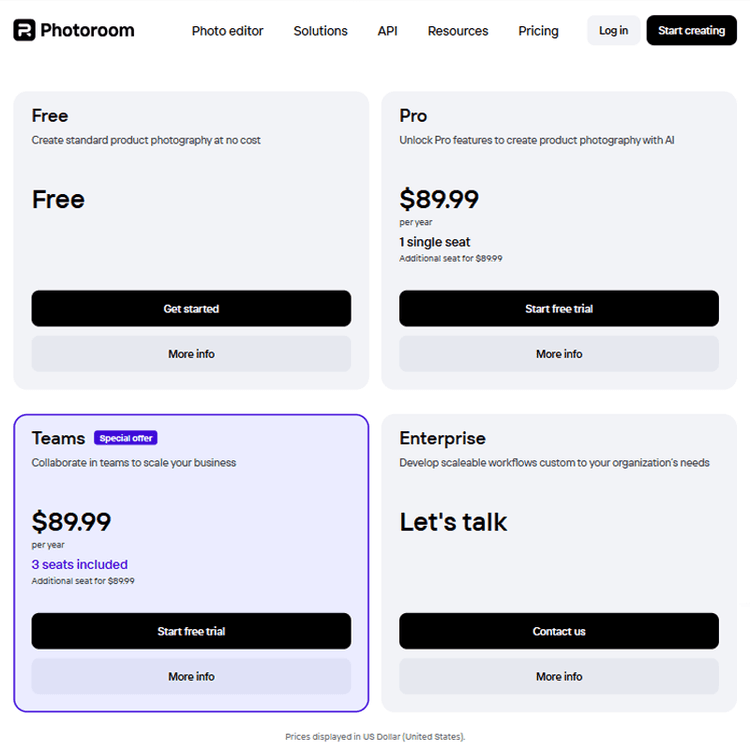The width and height of the screenshot is (750, 750).
Task: Open the Photo editor menu
Action: click(227, 31)
